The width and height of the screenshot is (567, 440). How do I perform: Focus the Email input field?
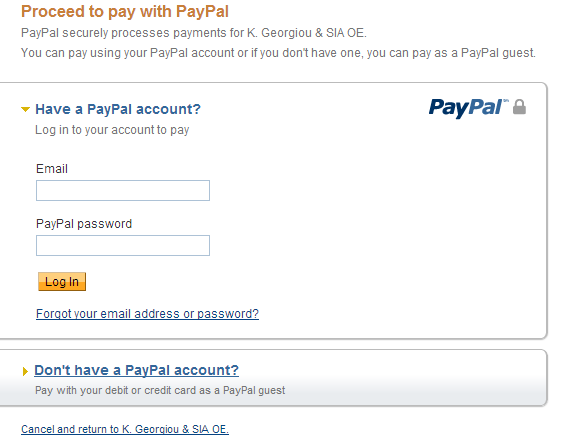(123, 191)
